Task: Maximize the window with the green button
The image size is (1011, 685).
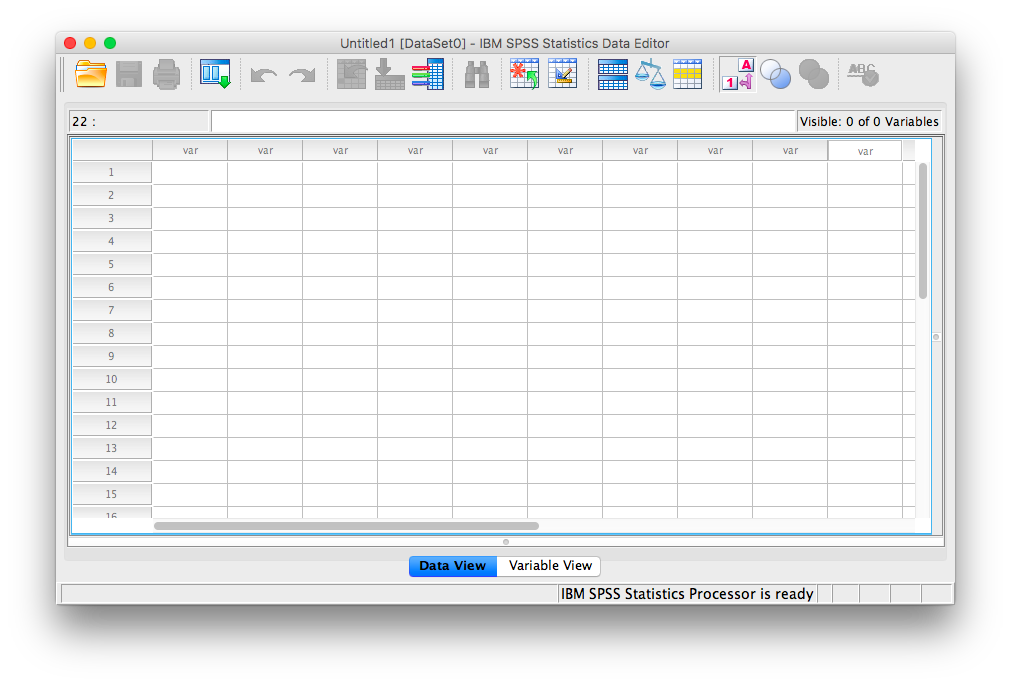Action: point(110,43)
